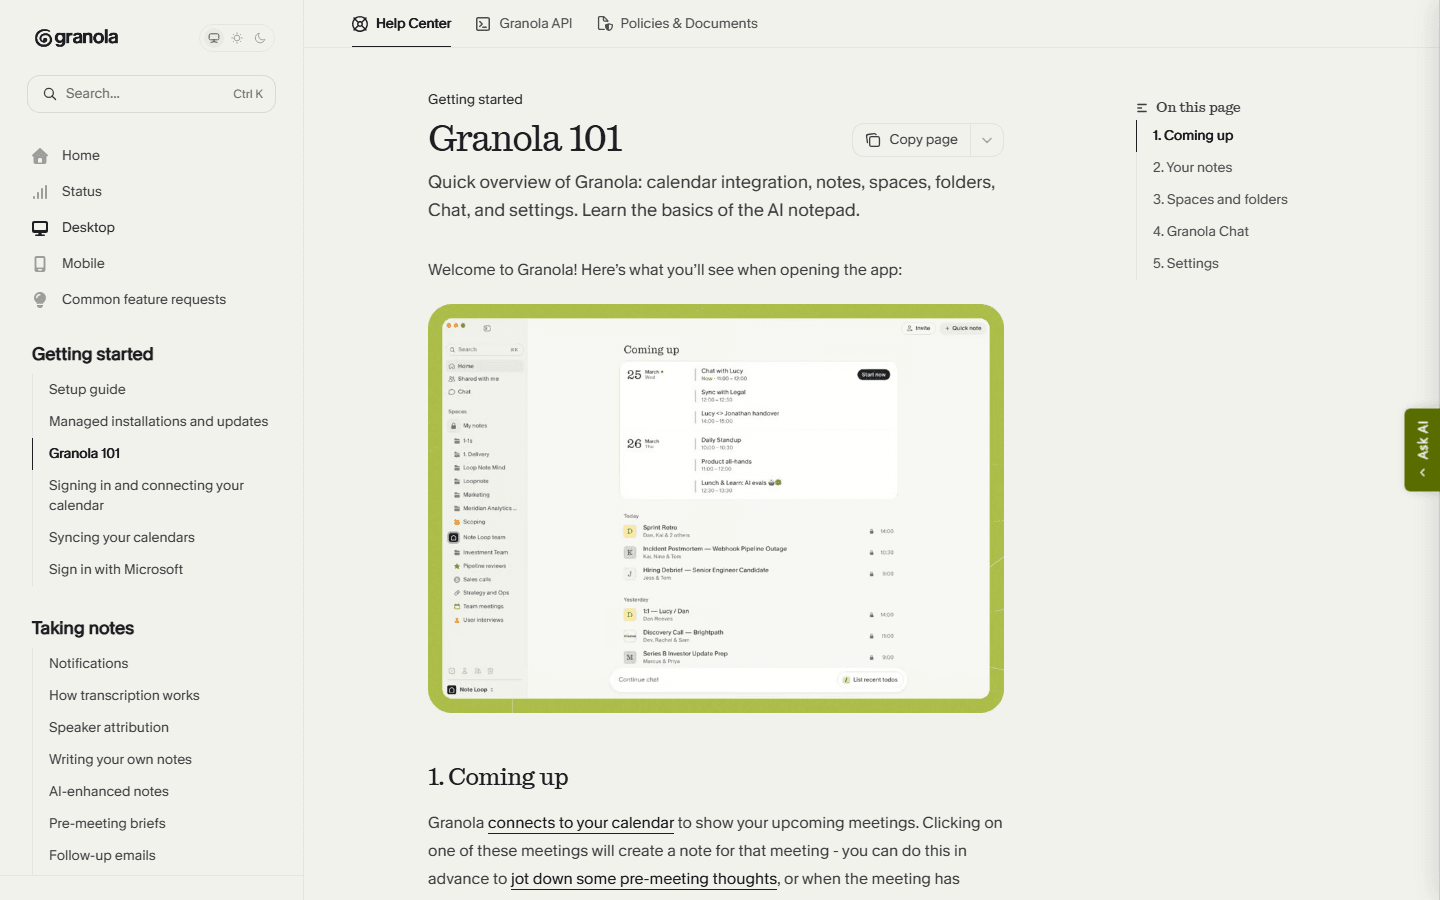Screen dimensions: 1440x900
Task: Click the Copy page button
Action: [911, 140]
